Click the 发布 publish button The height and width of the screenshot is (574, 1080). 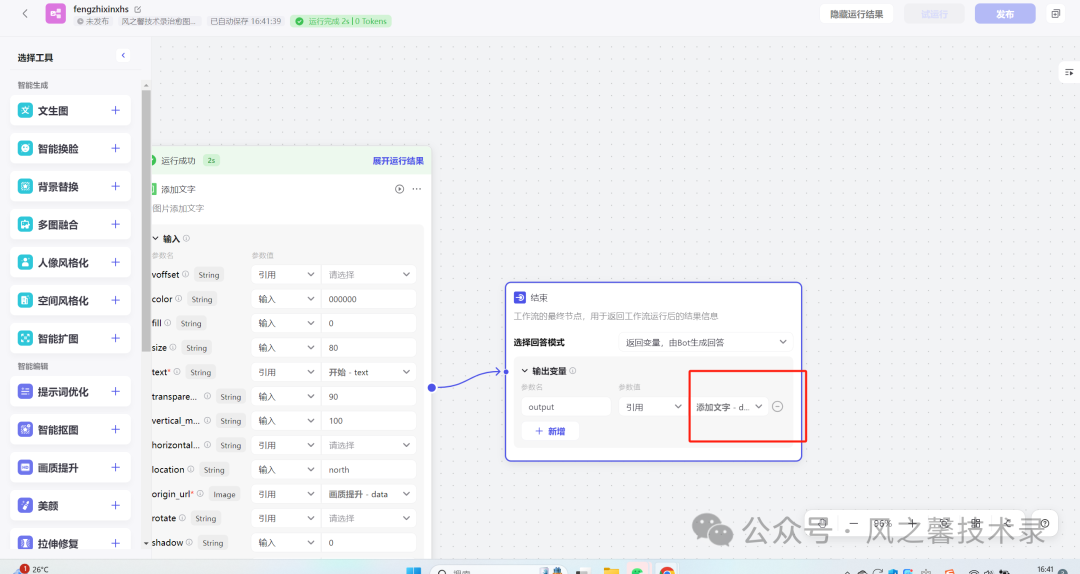coord(1005,14)
